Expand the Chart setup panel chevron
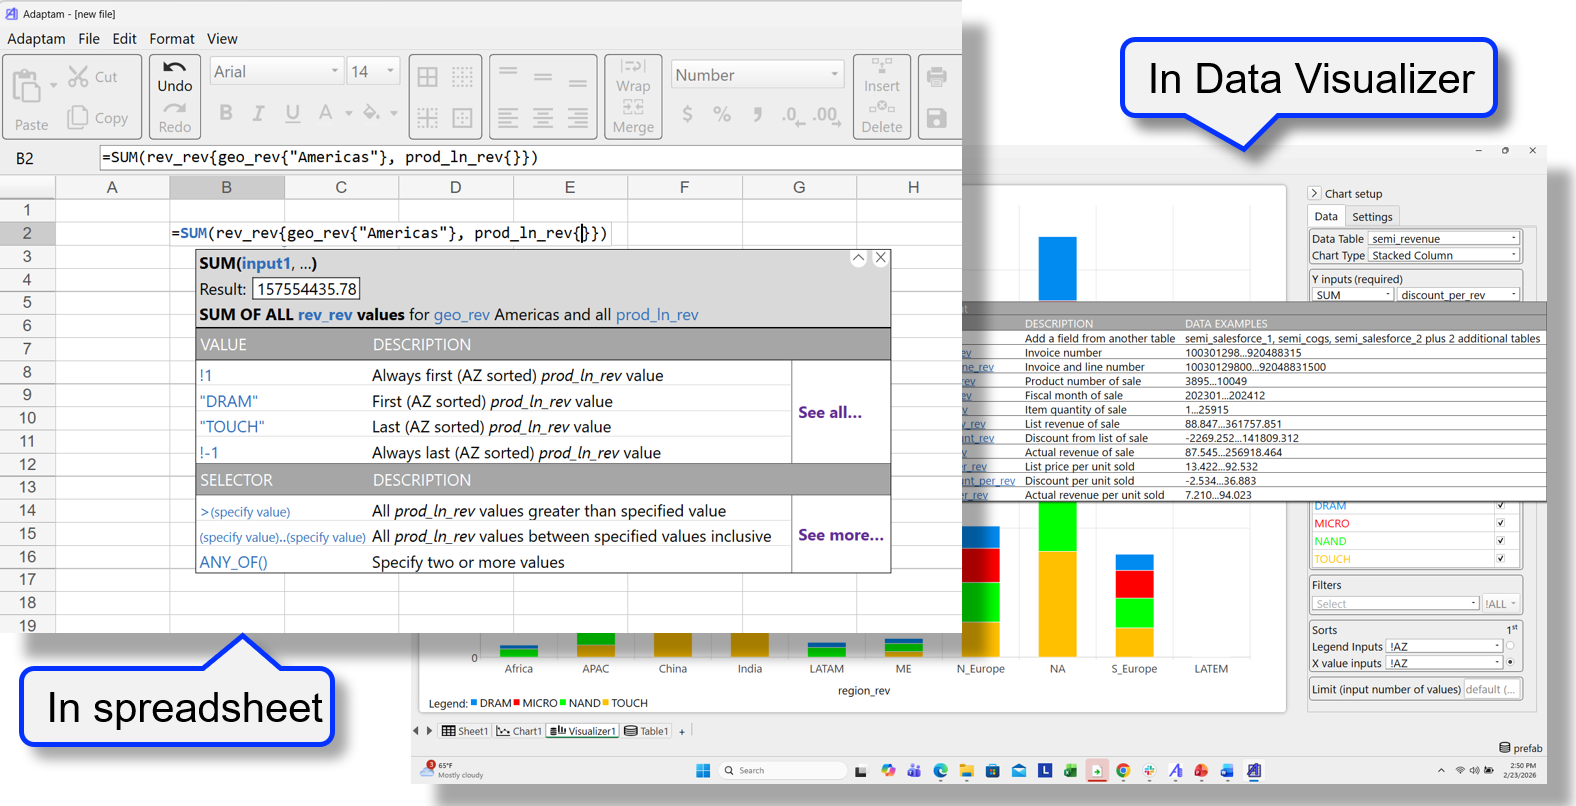The width and height of the screenshot is (1576, 806). (1314, 193)
